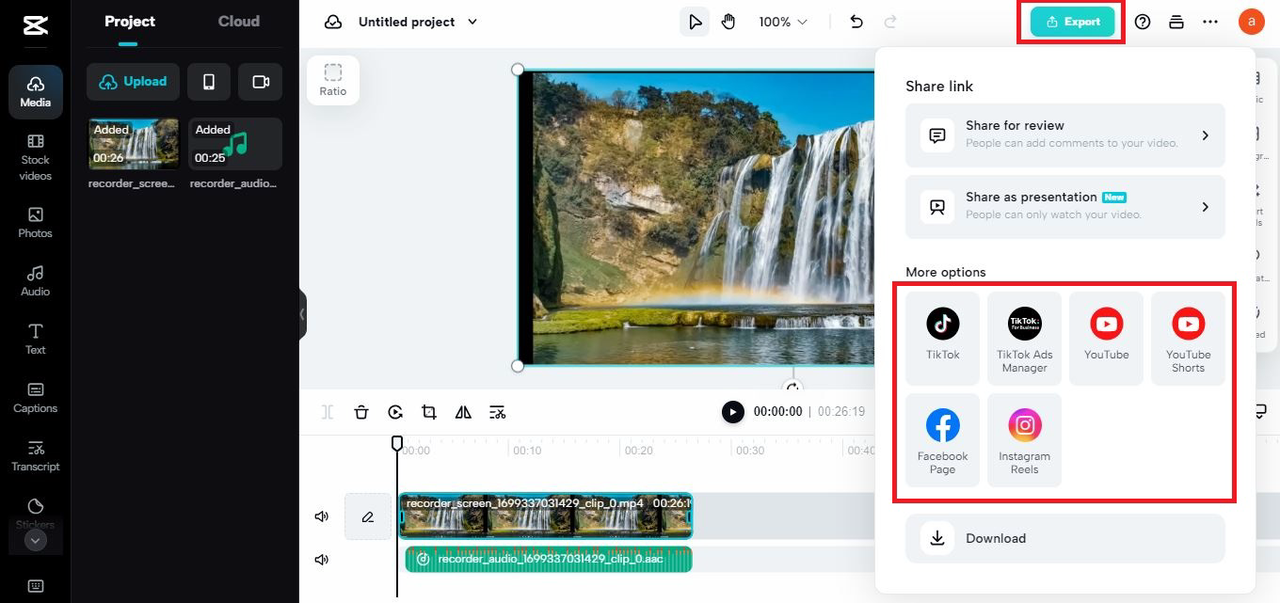
Task: Mute the audio track speaker
Action: coord(321,560)
